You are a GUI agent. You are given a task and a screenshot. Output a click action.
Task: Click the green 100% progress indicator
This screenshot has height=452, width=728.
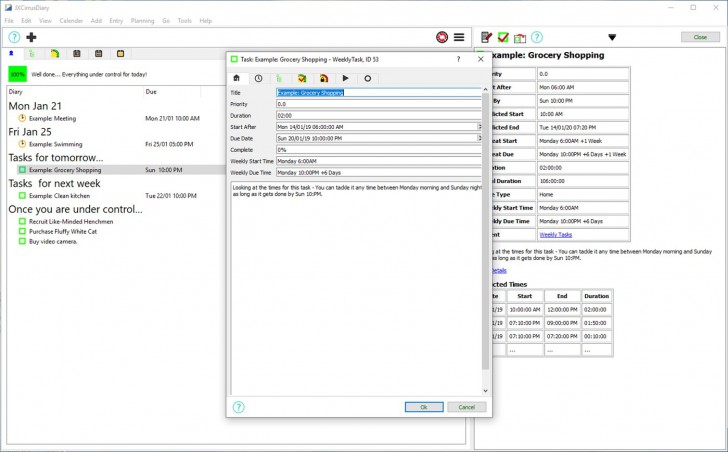[x=17, y=74]
